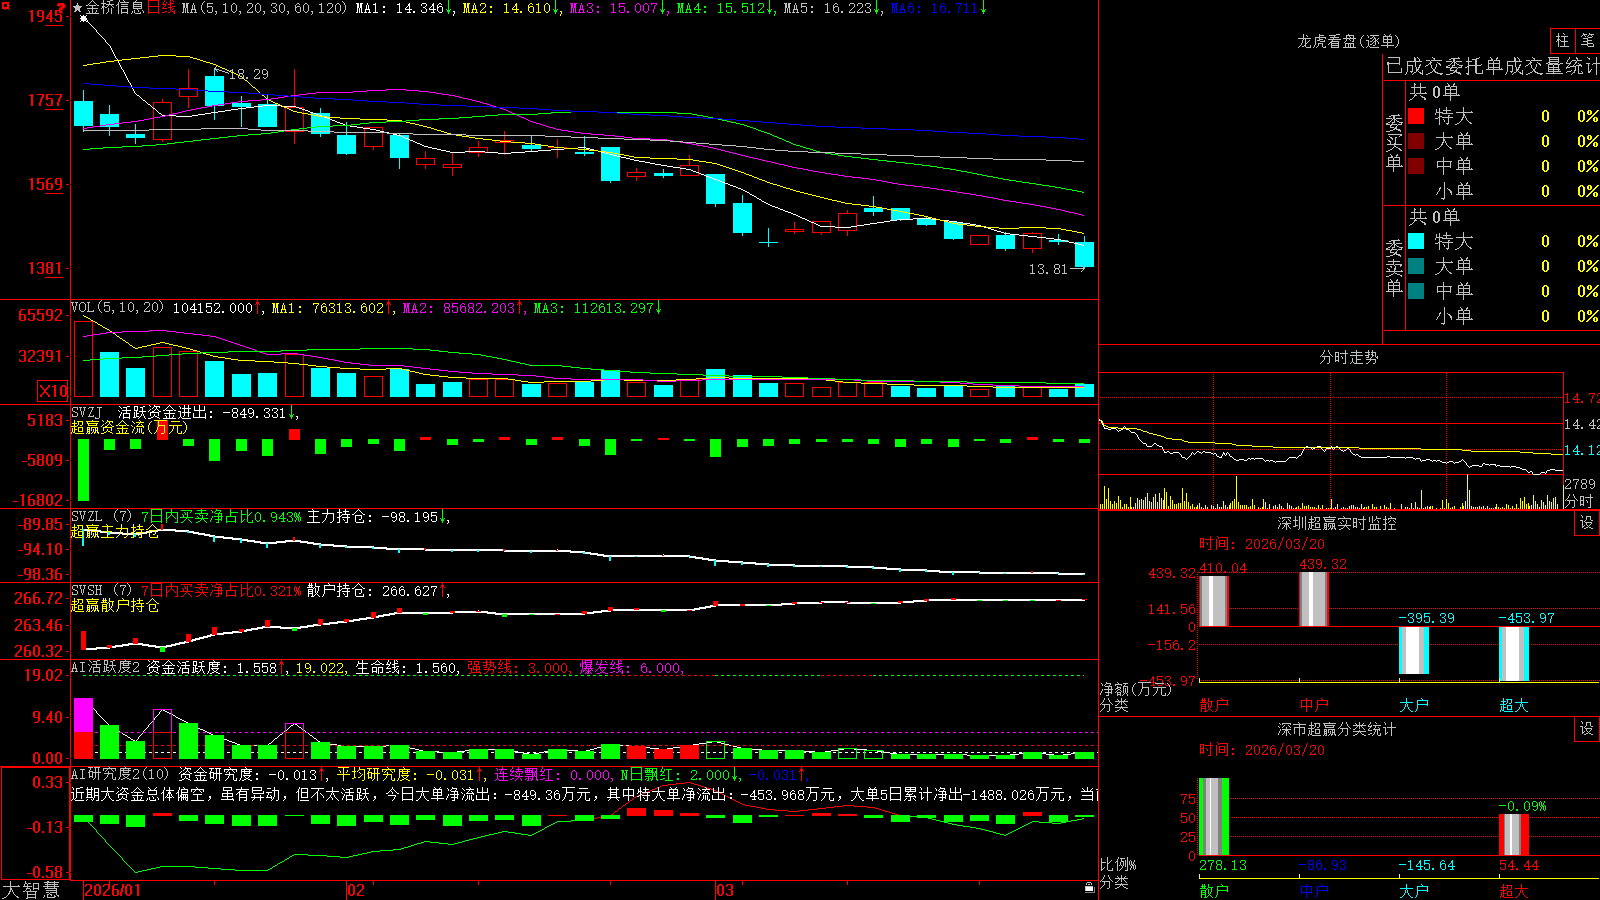1600x900 pixels.
Task: Click the 13.81 low price annotation
Action: tap(1048, 269)
